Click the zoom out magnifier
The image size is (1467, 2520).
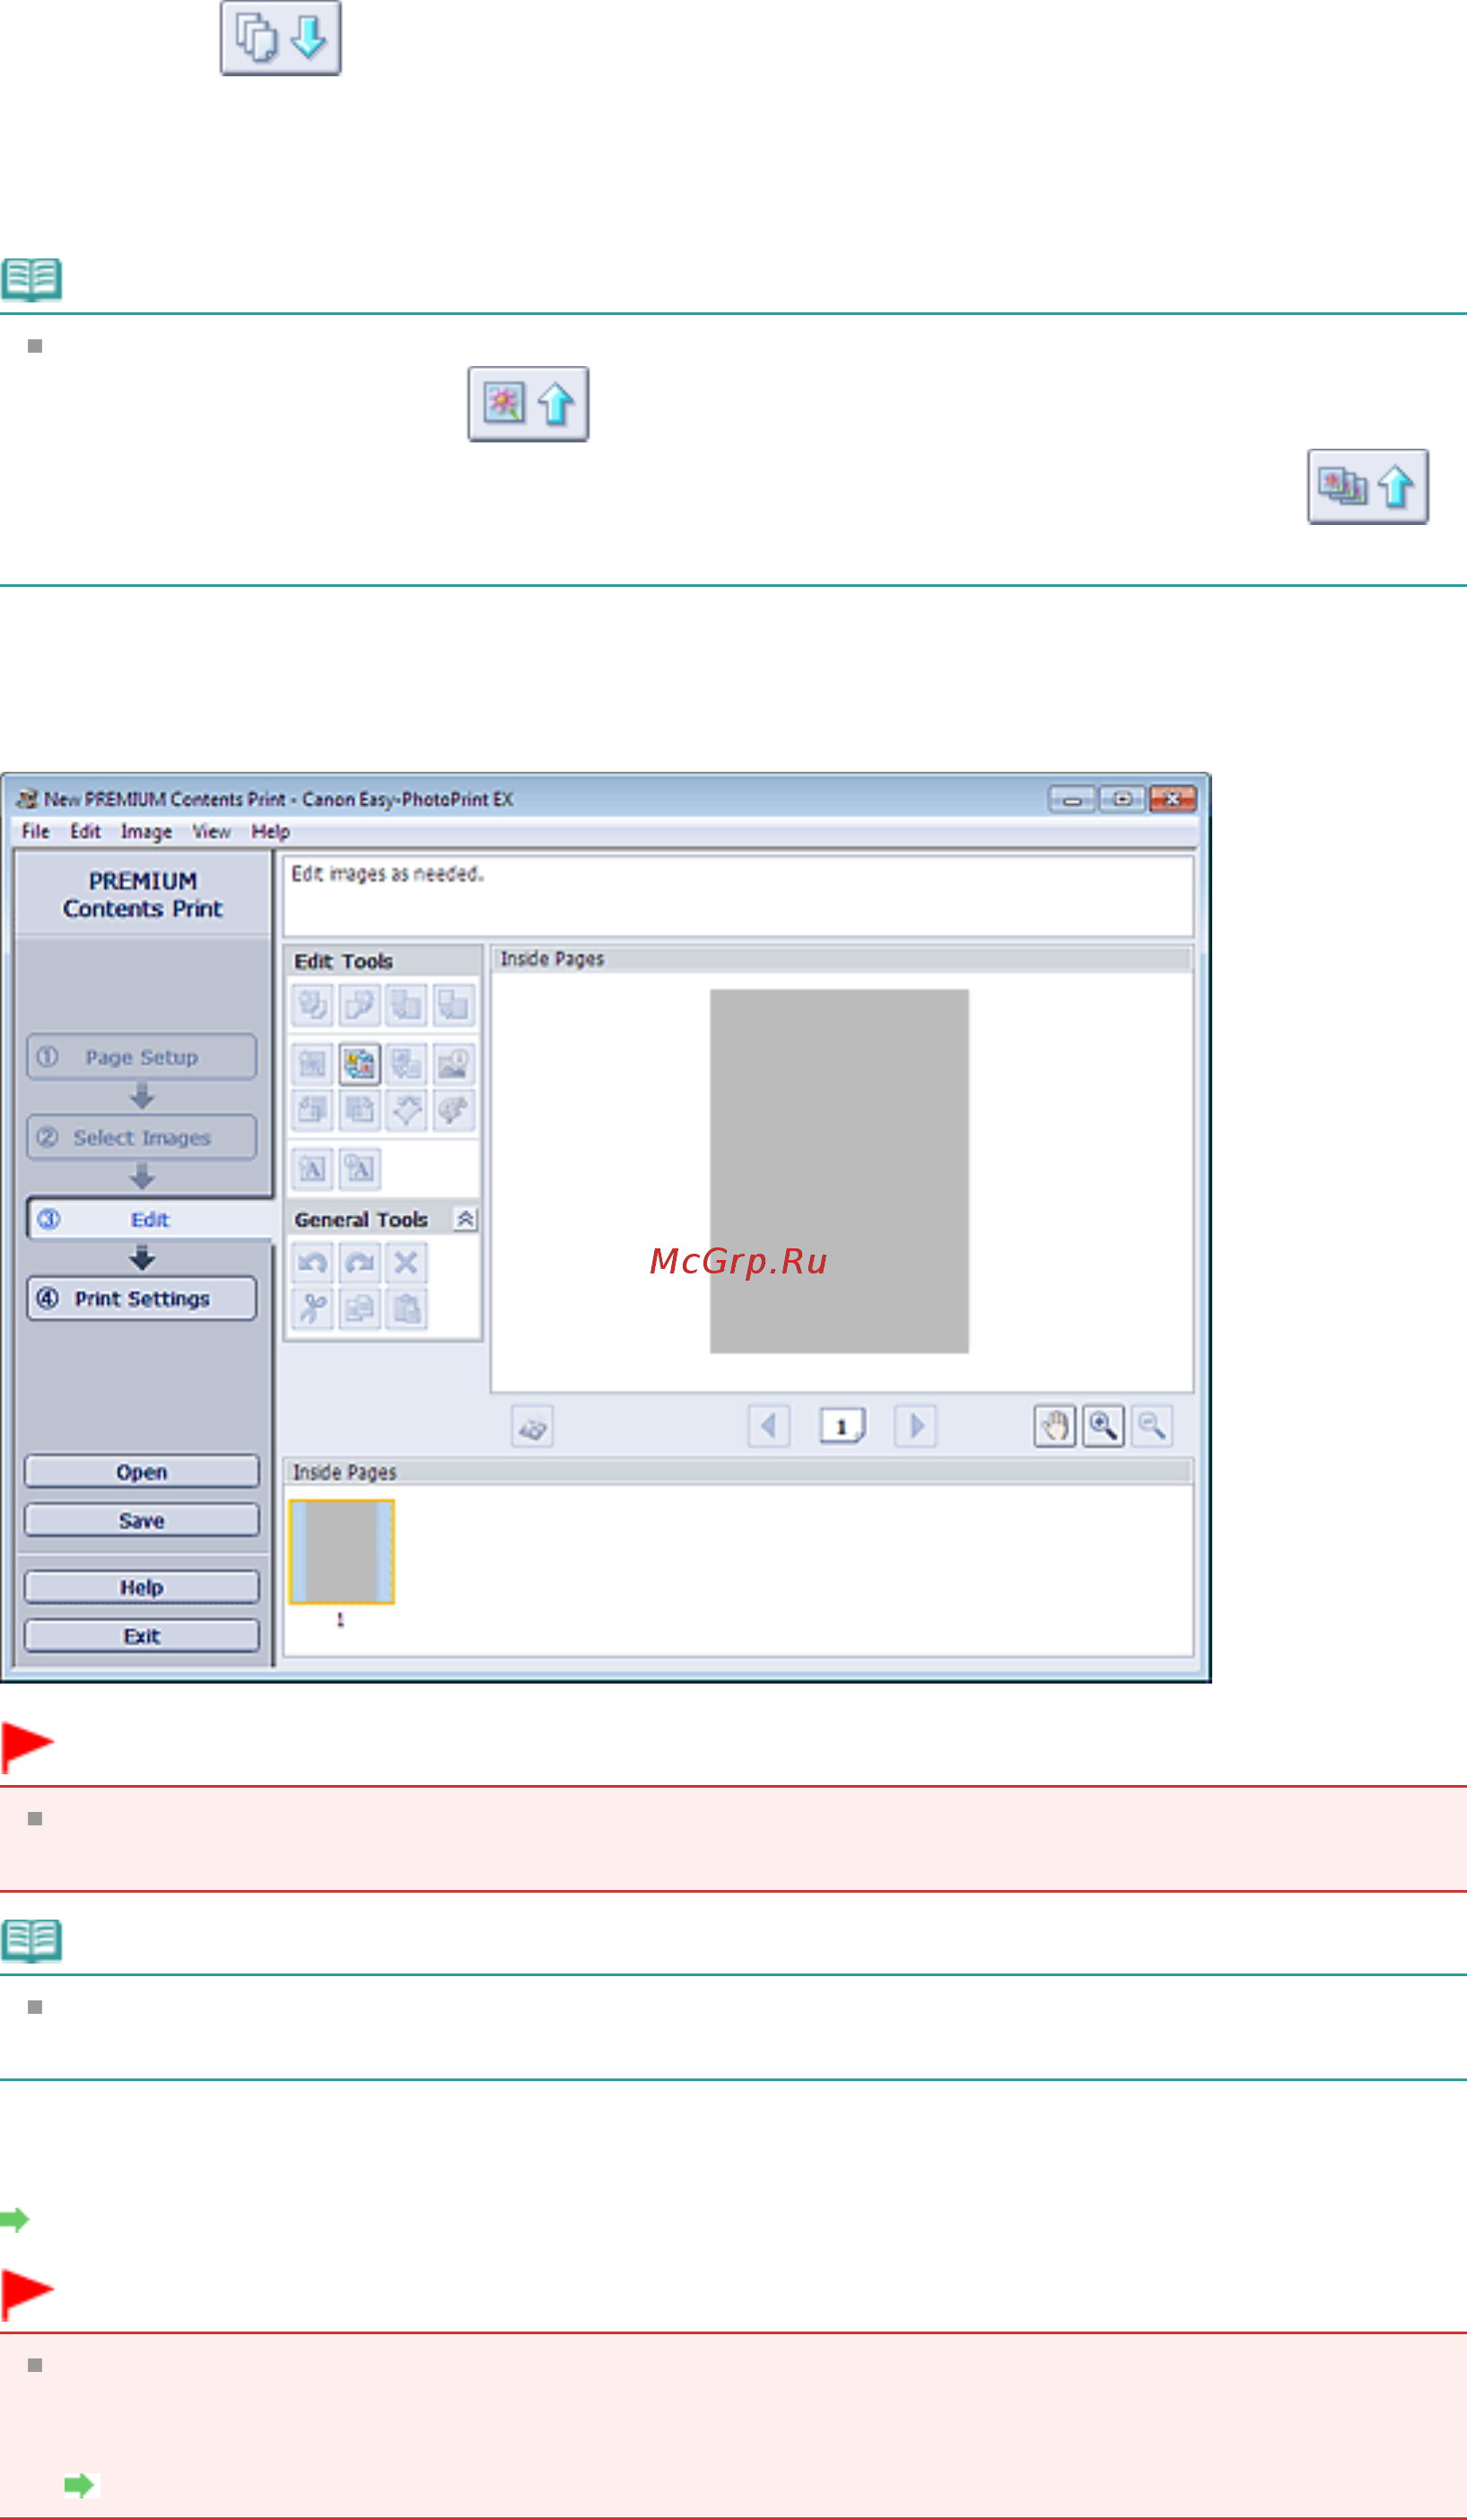[x=1151, y=1426]
